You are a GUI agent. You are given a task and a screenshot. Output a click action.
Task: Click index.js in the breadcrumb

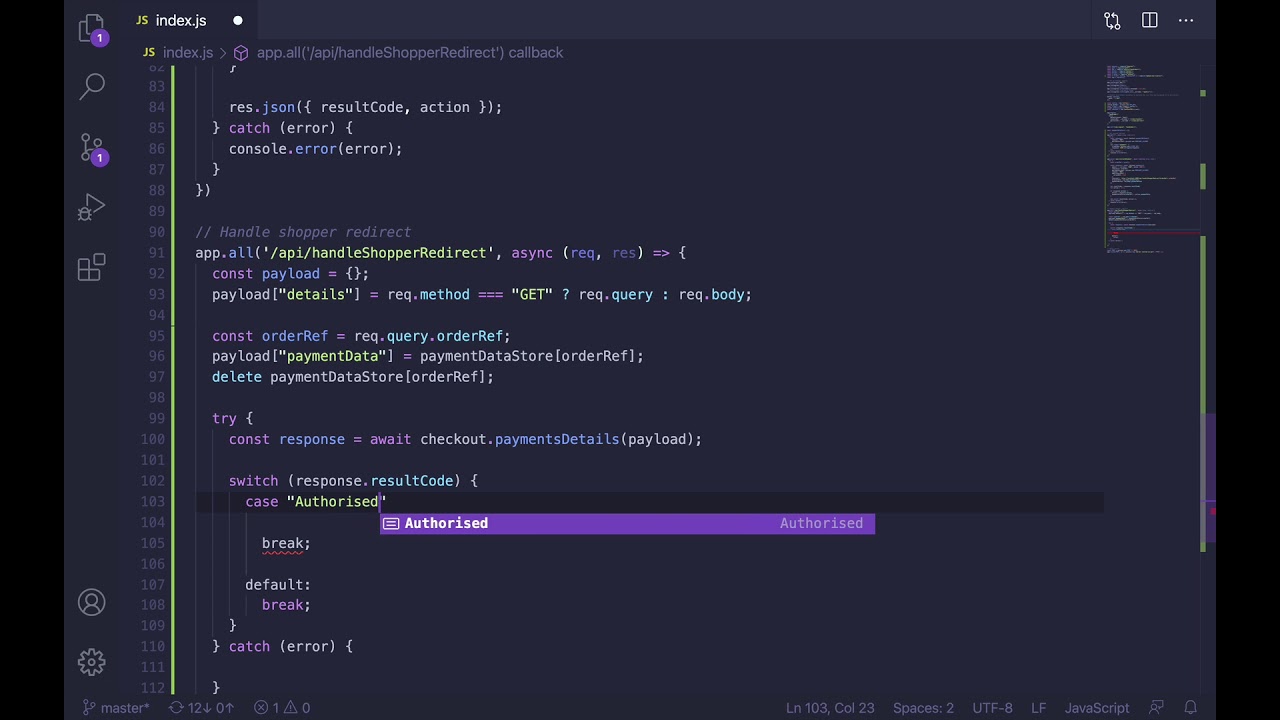point(188,52)
